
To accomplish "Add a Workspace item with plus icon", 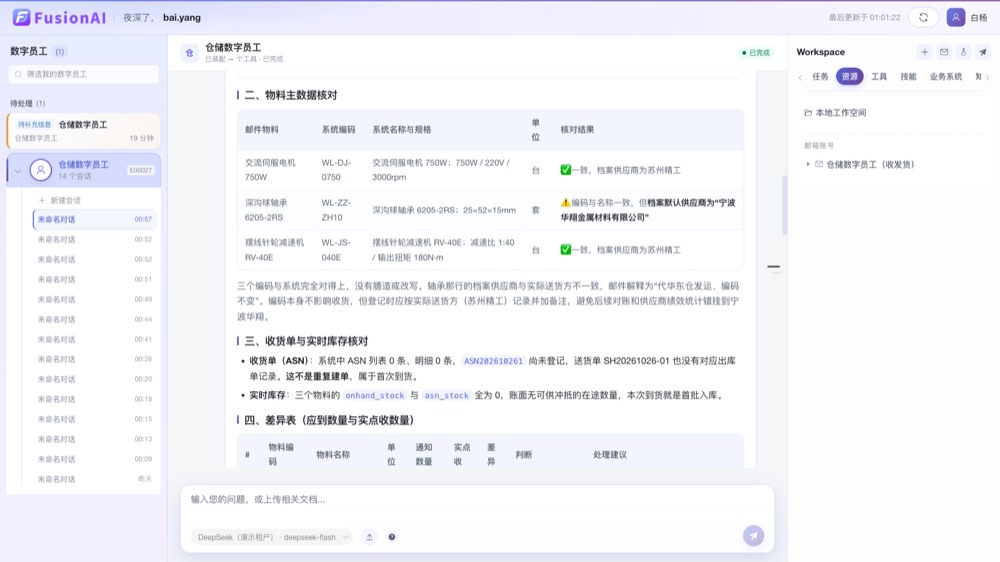I will 924,52.
